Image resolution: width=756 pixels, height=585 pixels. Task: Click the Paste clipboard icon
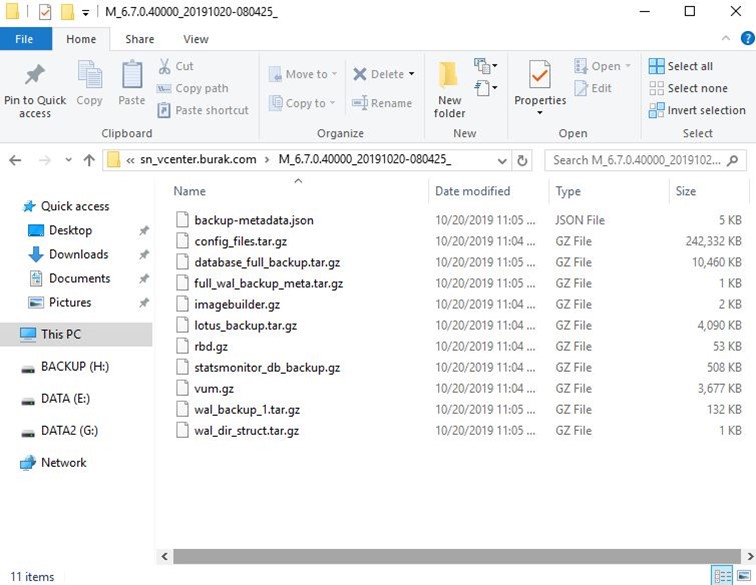132,75
